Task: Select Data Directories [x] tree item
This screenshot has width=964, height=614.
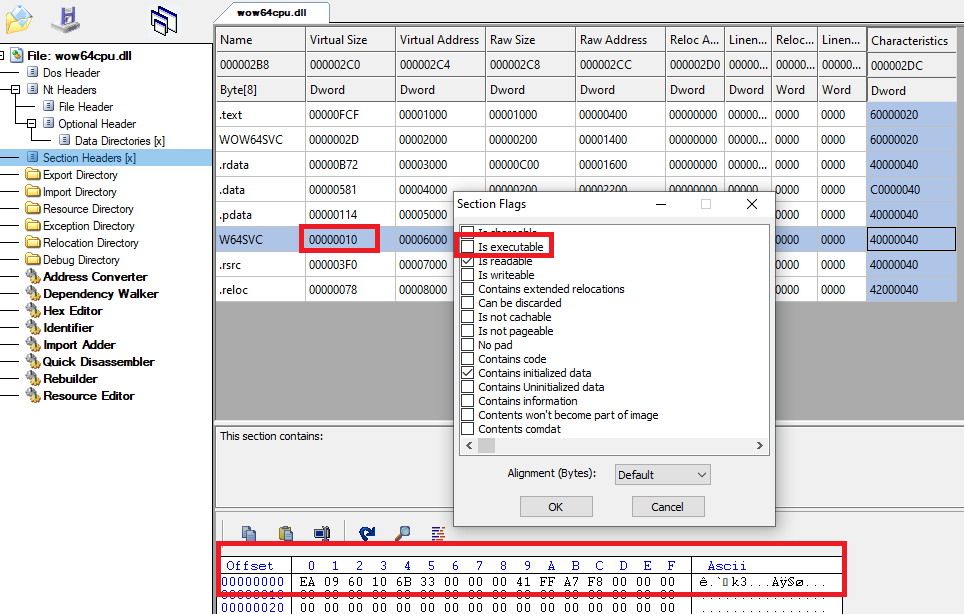Action: 120,141
